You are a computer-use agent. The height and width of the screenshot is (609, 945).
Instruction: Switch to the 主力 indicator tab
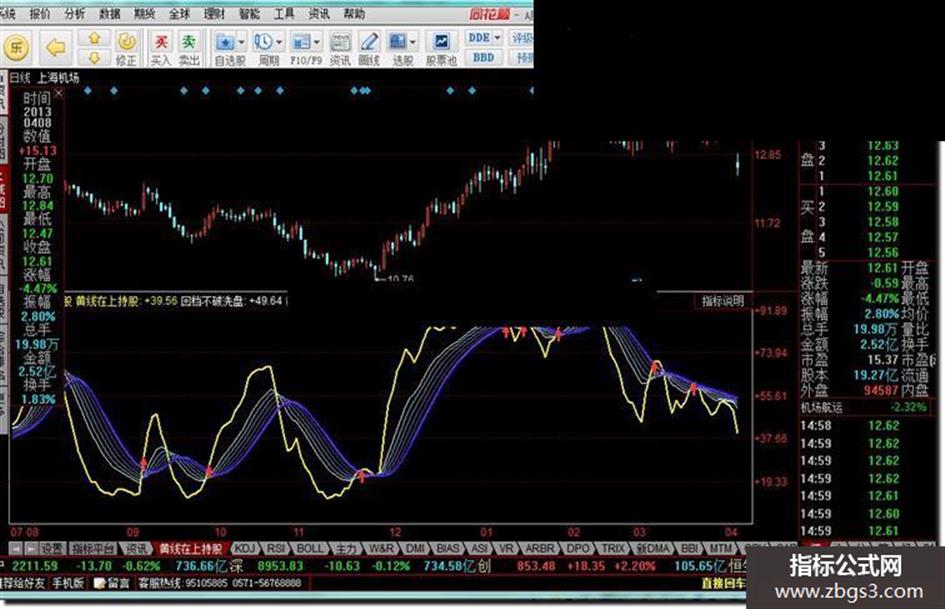346,548
